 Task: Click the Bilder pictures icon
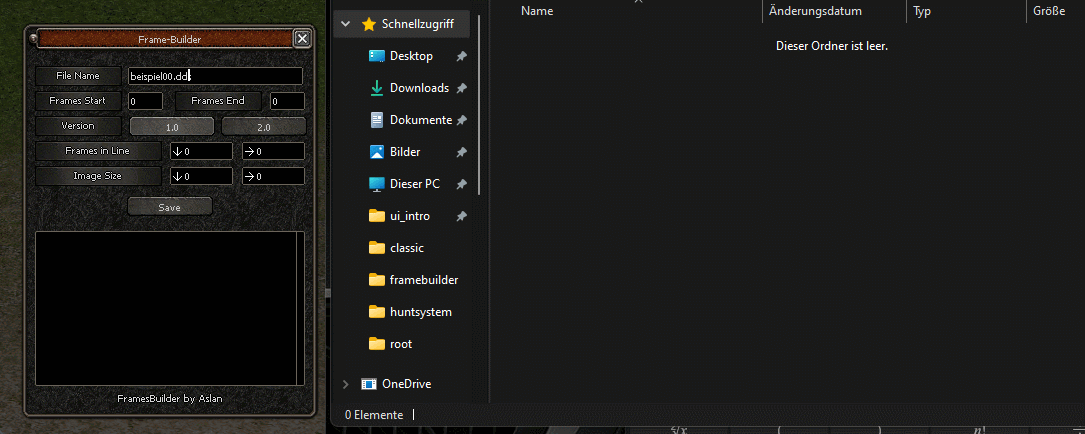click(x=377, y=152)
